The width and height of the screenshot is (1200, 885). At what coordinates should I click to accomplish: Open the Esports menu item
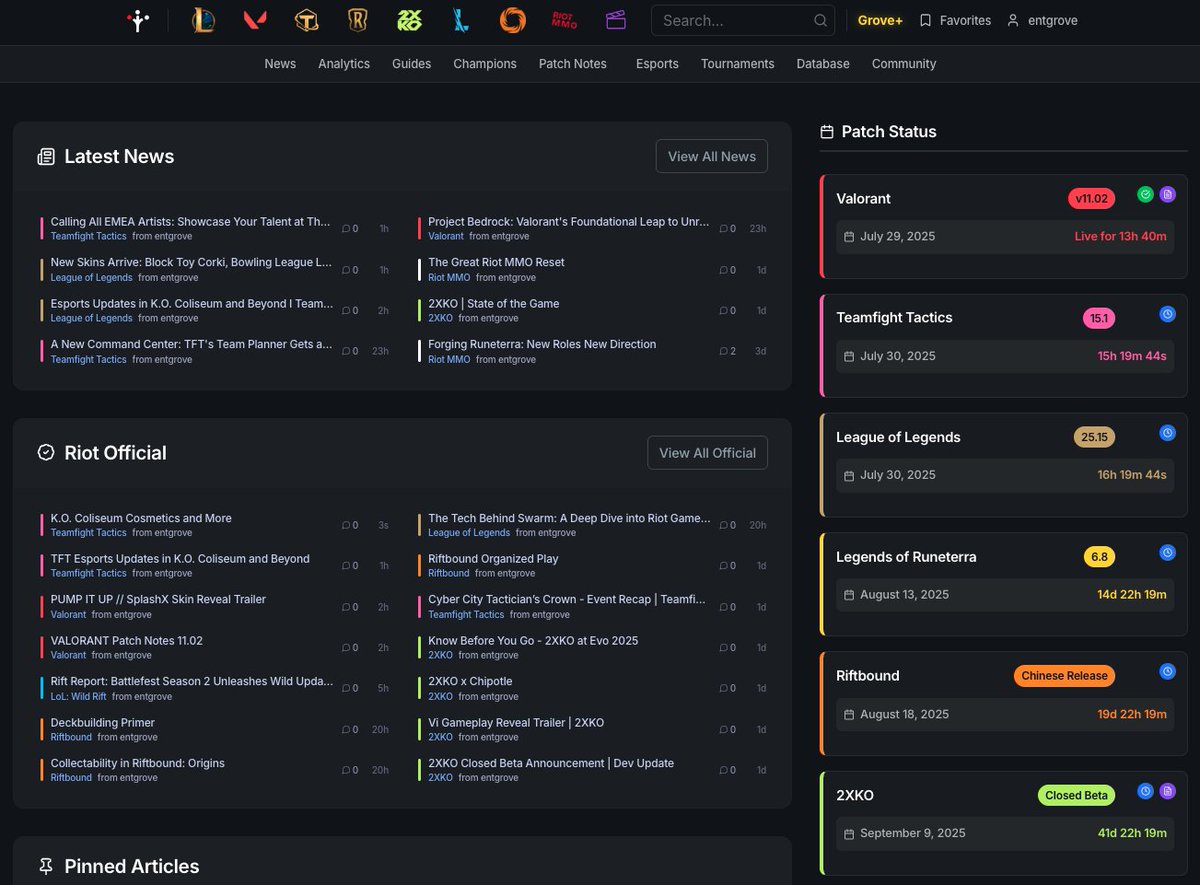click(657, 63)
